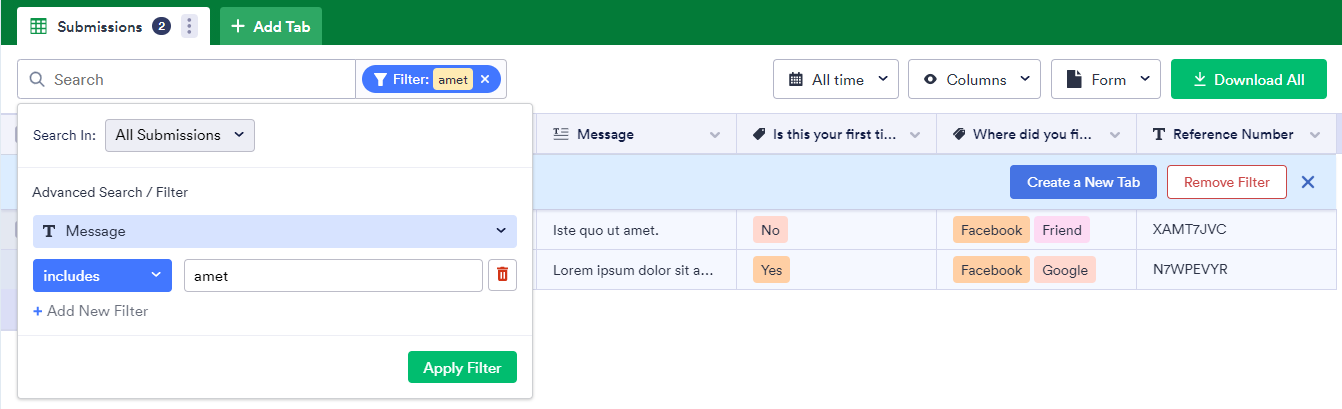Click the Download All button

1248,79
